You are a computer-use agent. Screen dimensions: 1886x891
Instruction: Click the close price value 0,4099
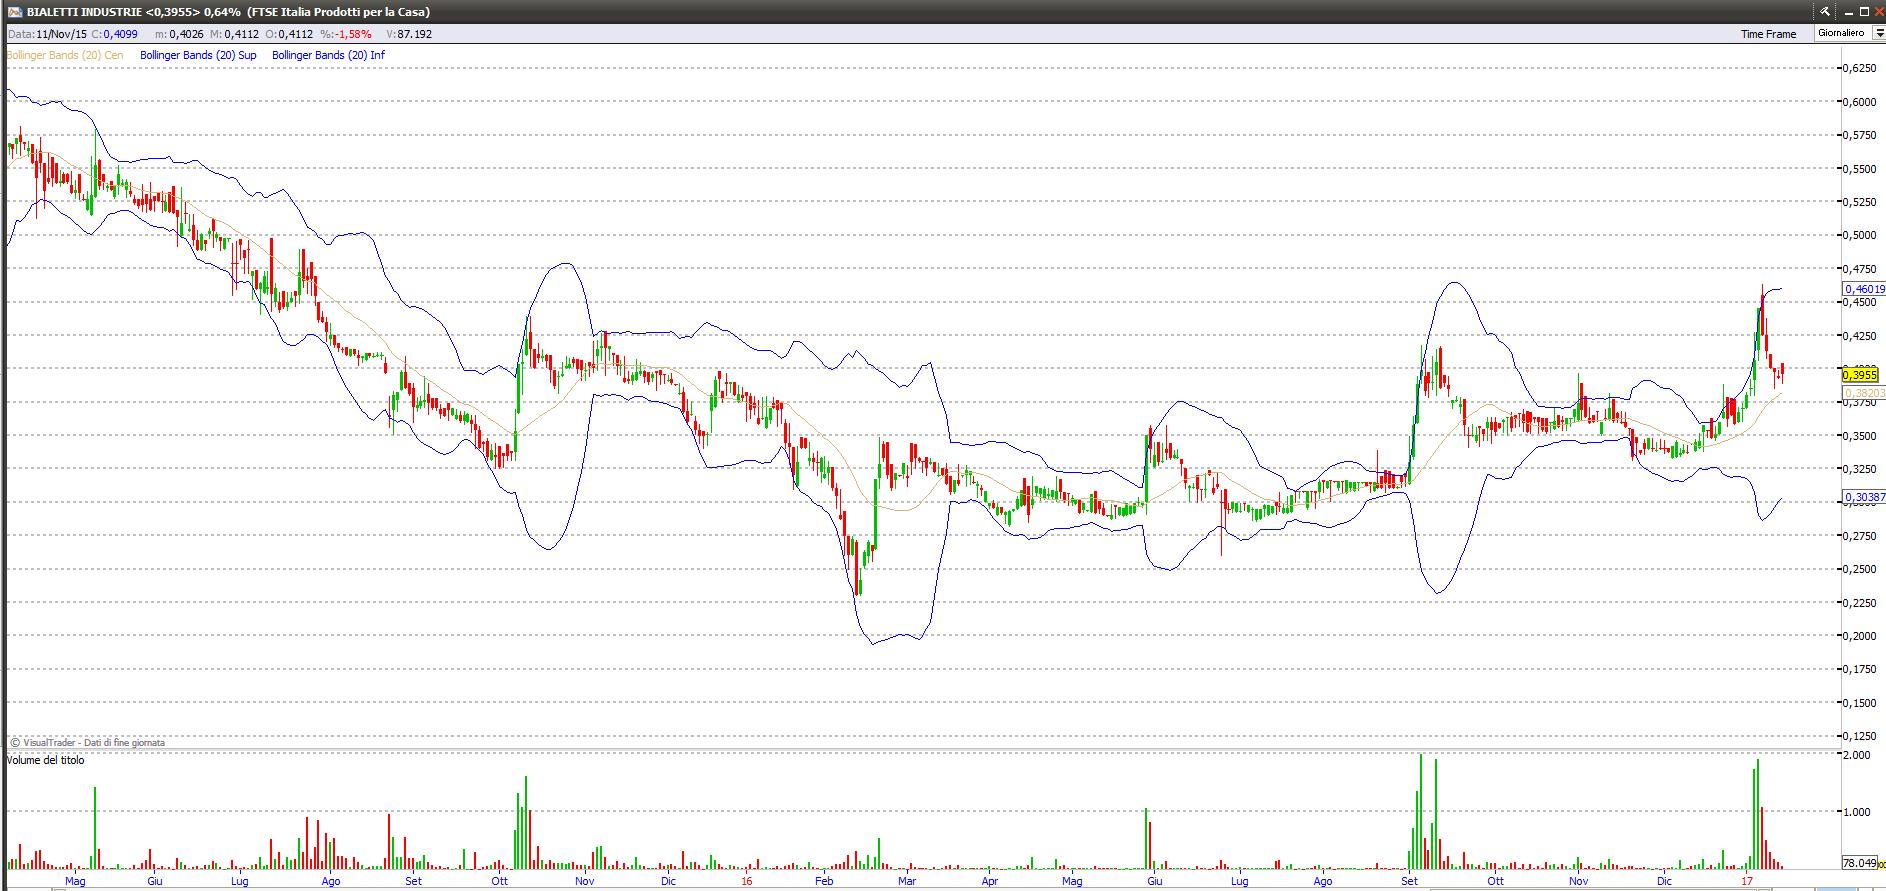[x=122, y=34]
